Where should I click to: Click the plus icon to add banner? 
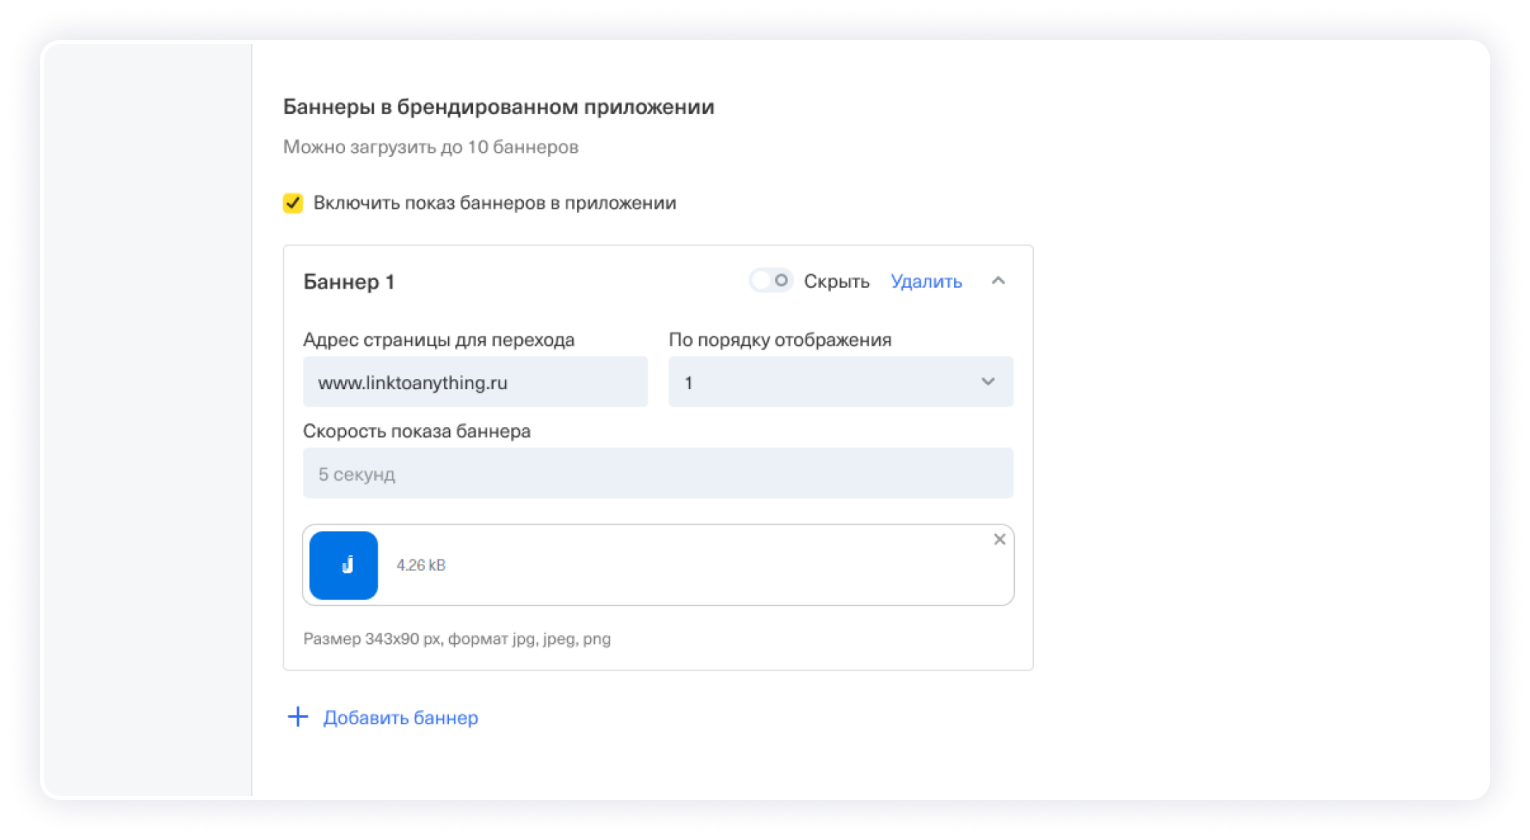click(x=297, y=717)
